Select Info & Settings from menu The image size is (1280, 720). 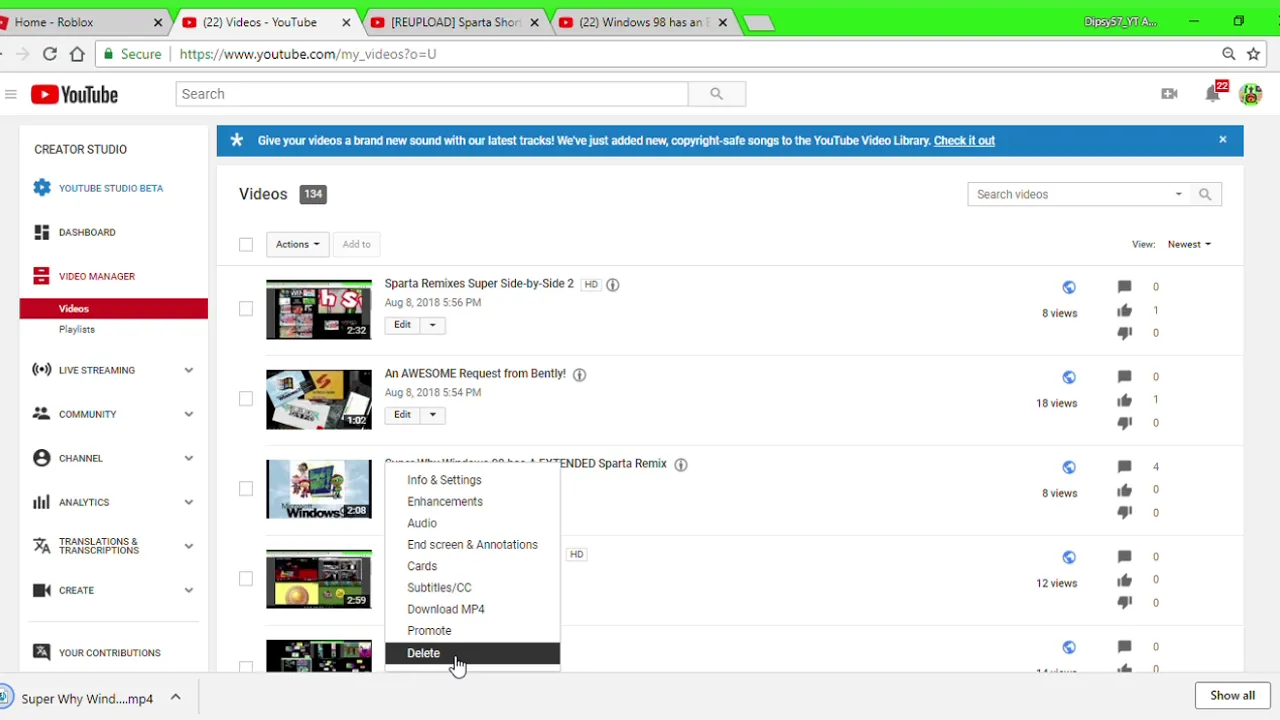point(472,480)
